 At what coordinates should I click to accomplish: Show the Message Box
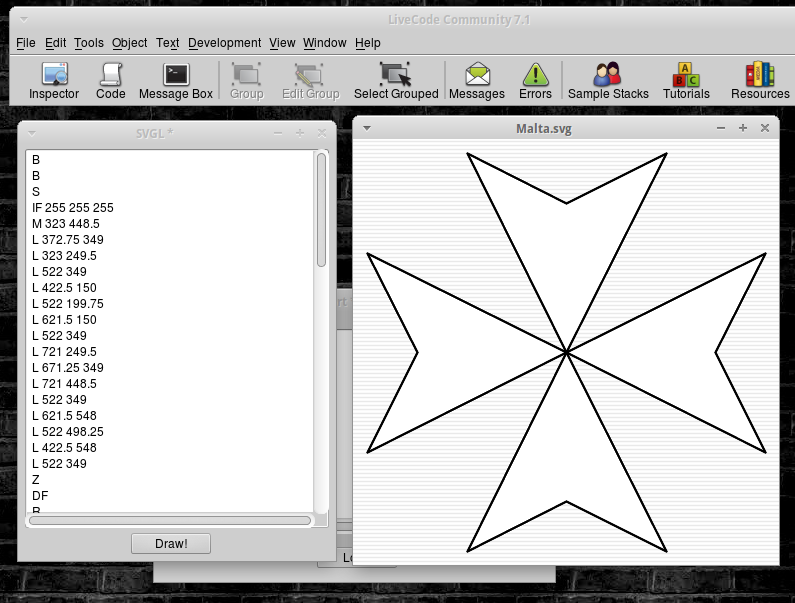tap(176, 80)
